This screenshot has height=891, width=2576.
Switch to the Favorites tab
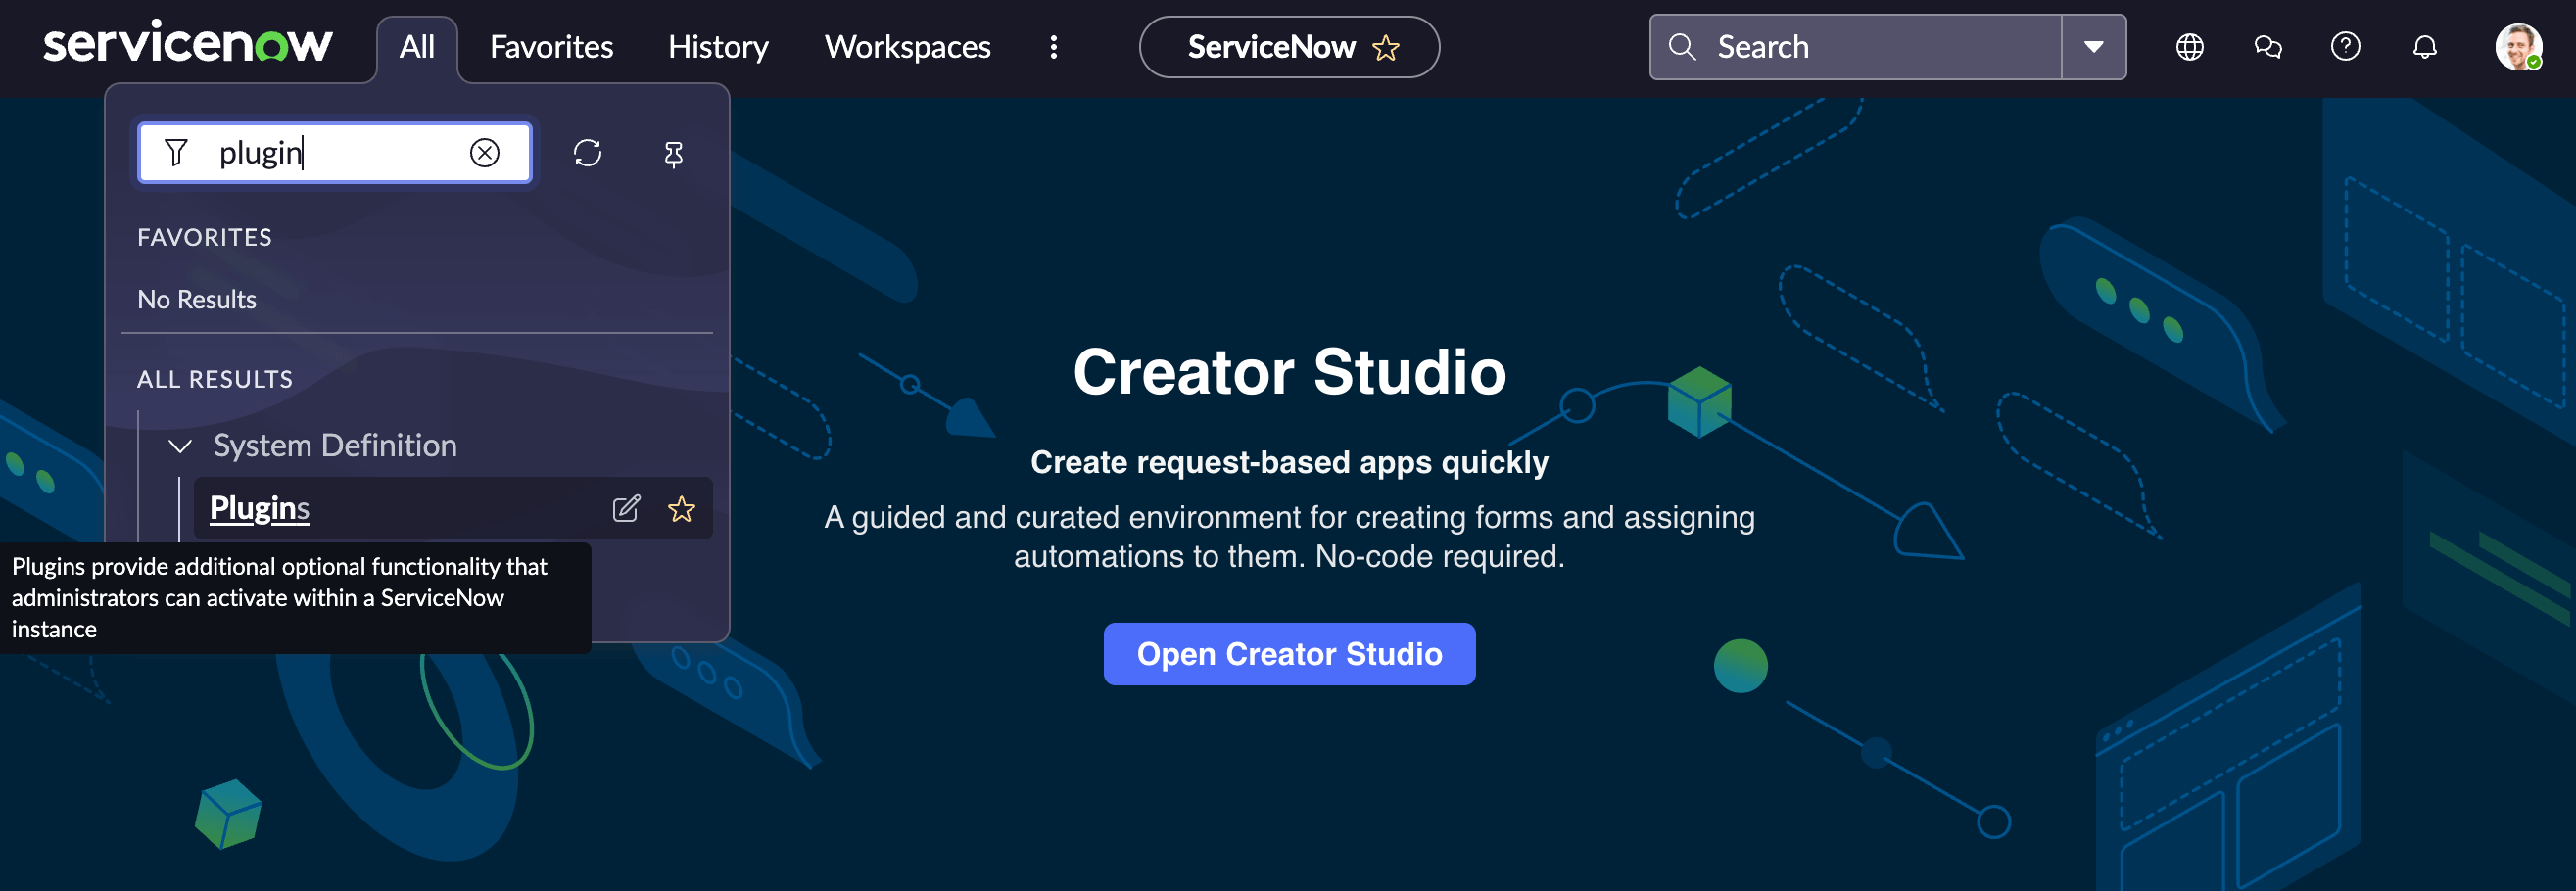point(550,47)
